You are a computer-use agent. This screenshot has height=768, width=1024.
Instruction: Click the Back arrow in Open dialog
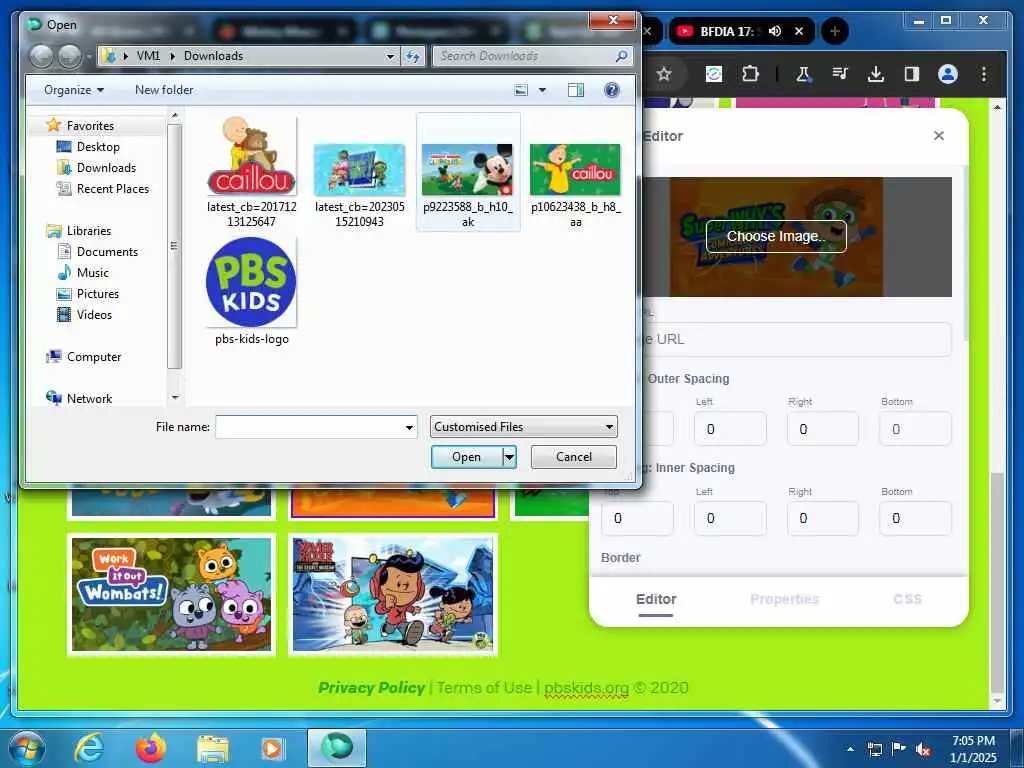tap(41, 56)
